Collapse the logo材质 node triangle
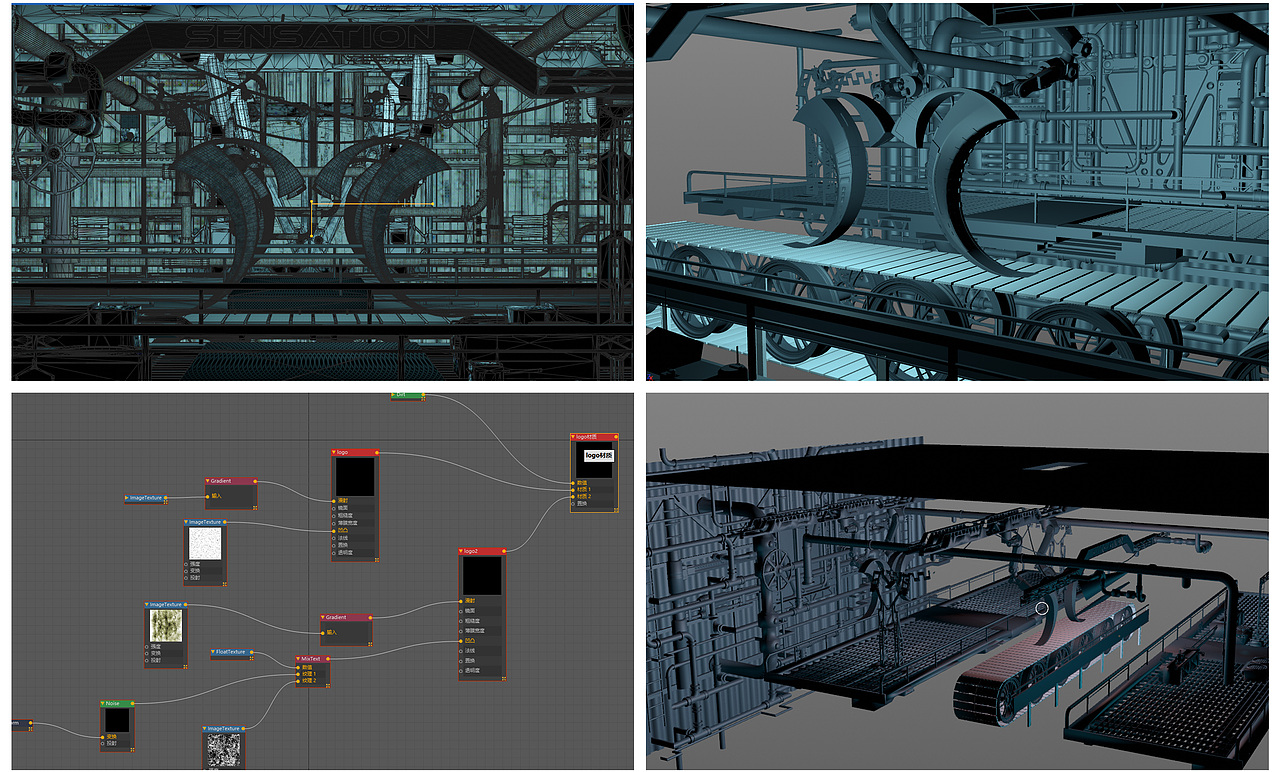1280x772 pixels. (x=573, y=437)
